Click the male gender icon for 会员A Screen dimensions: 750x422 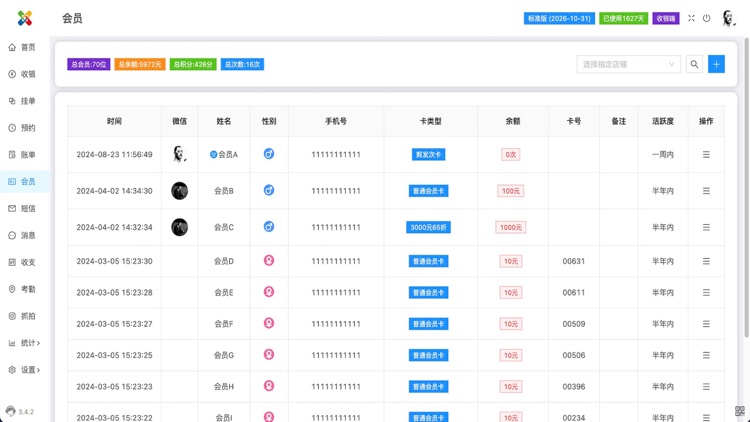tap(269, 154)
